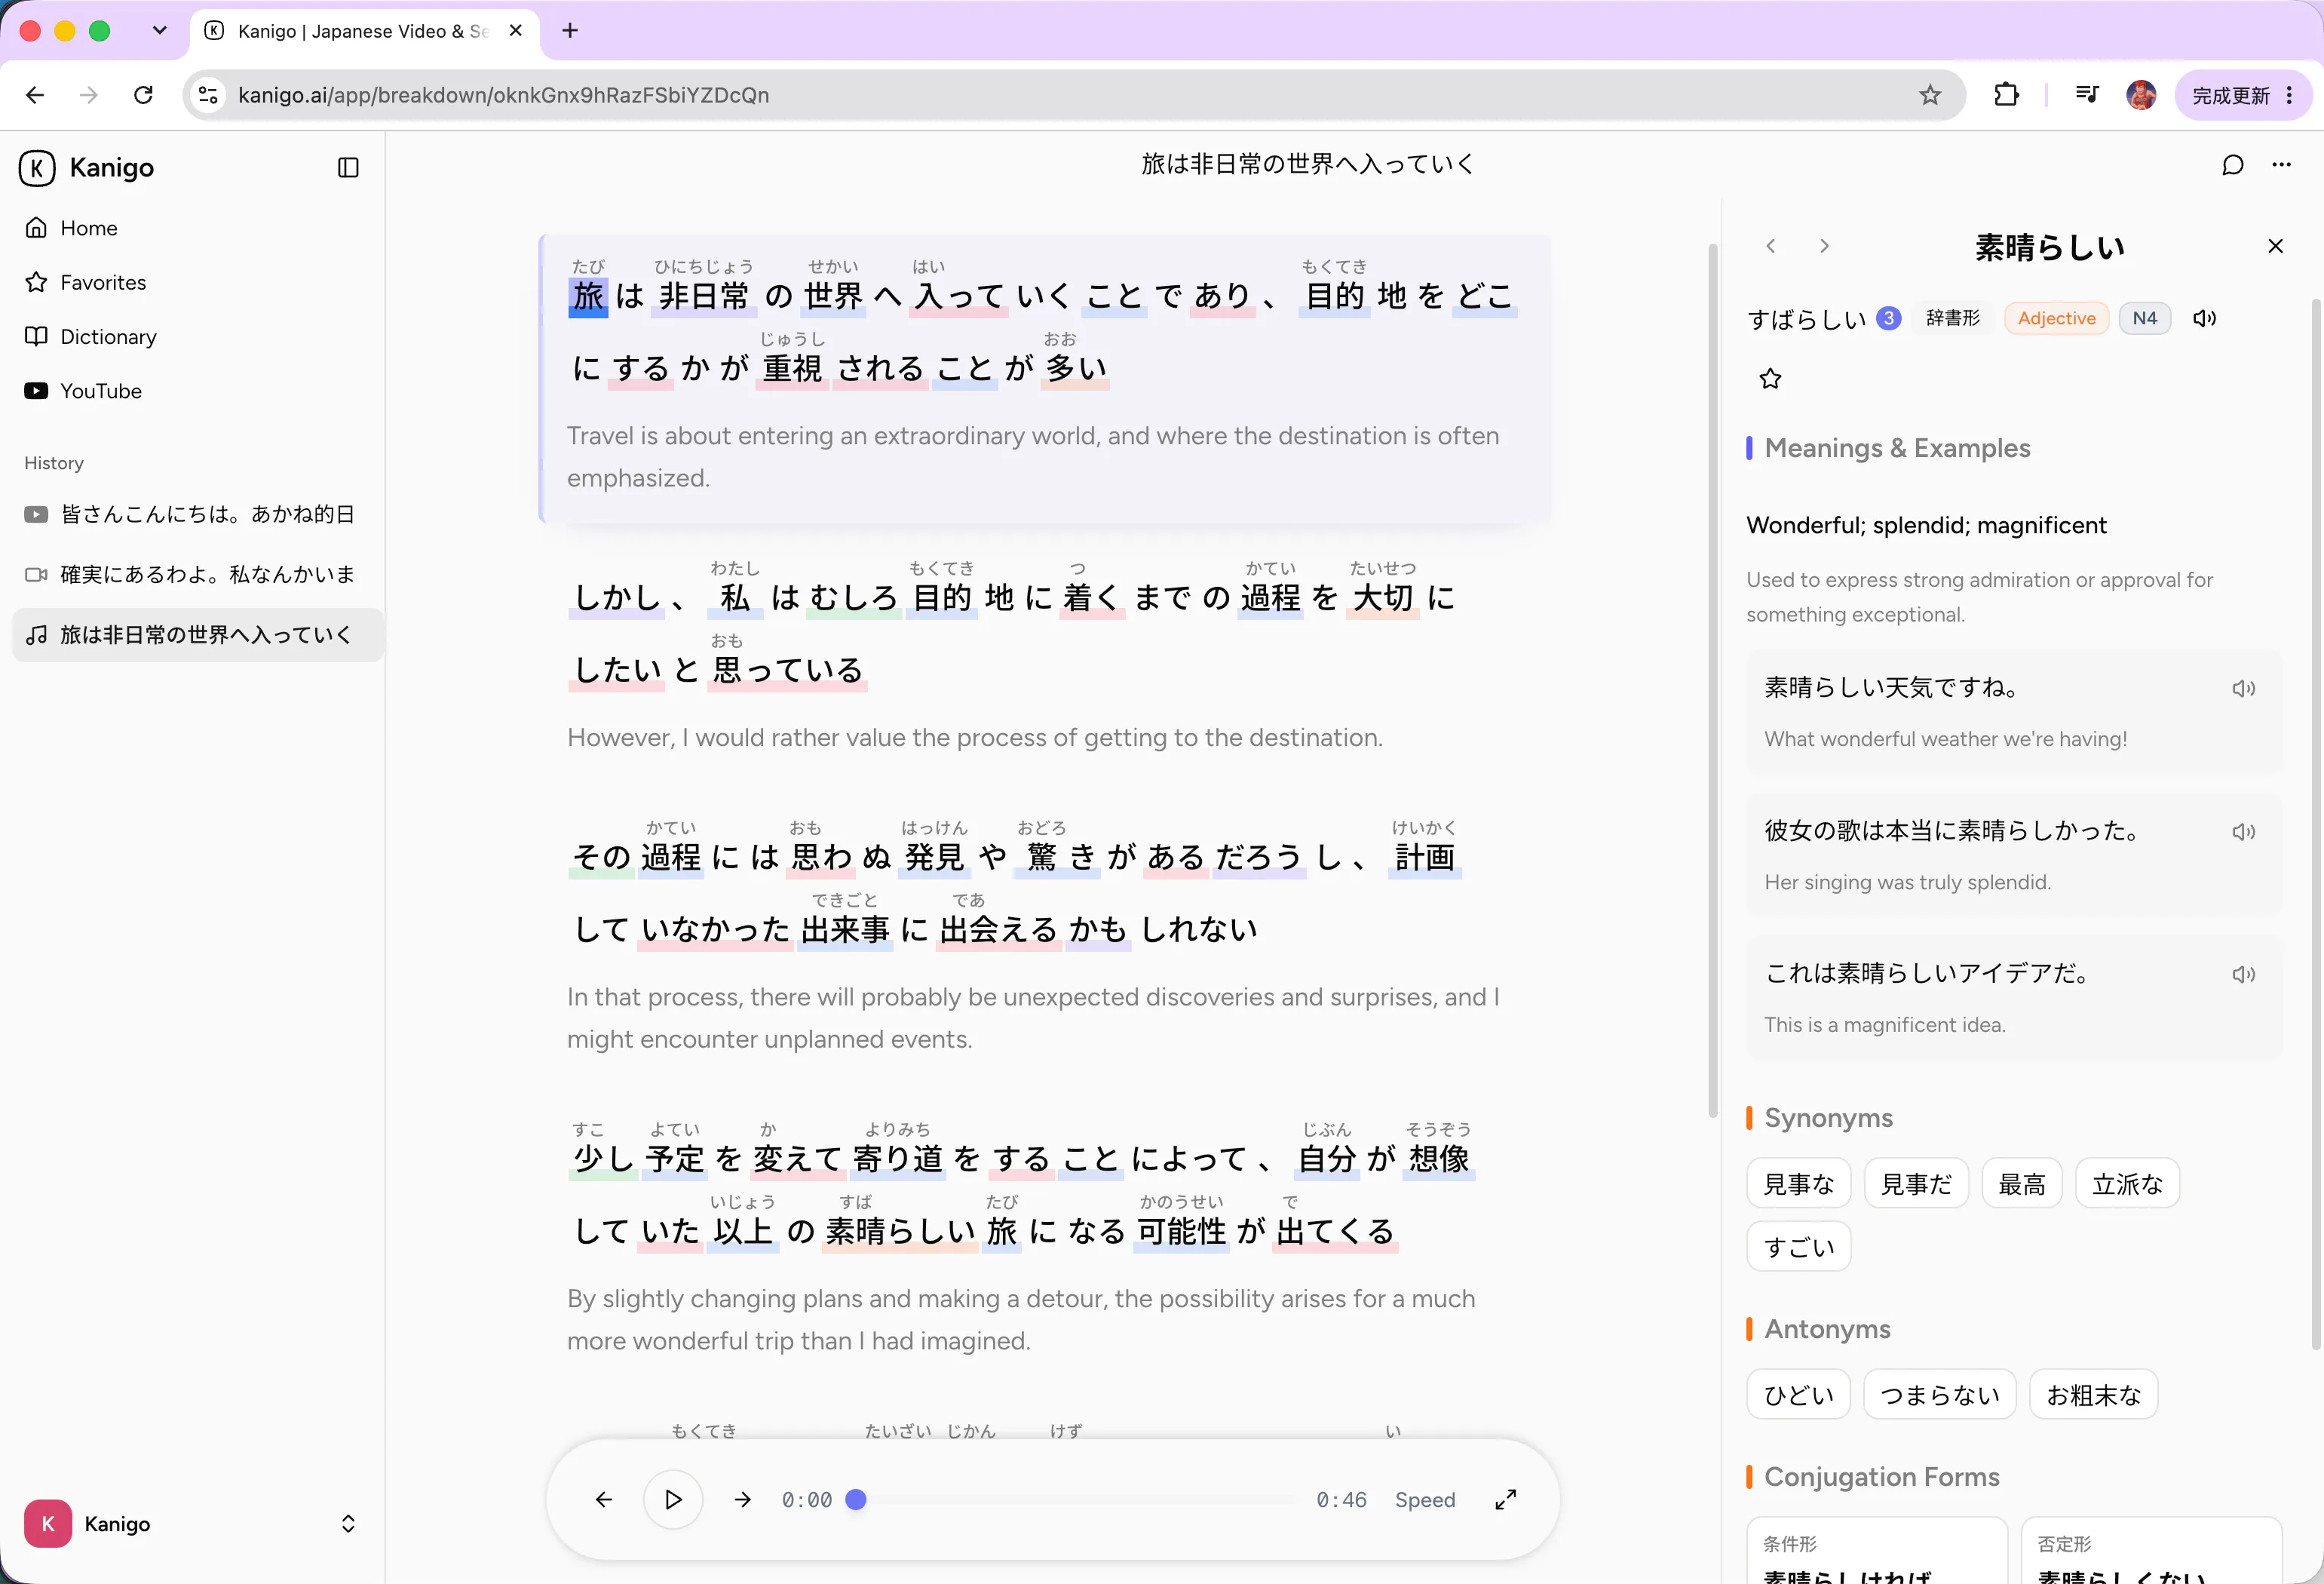Click the Adjective tag badge
Image resolution: width=2324 pixels, height=1584 pixels.
(x=2056, y=318)
